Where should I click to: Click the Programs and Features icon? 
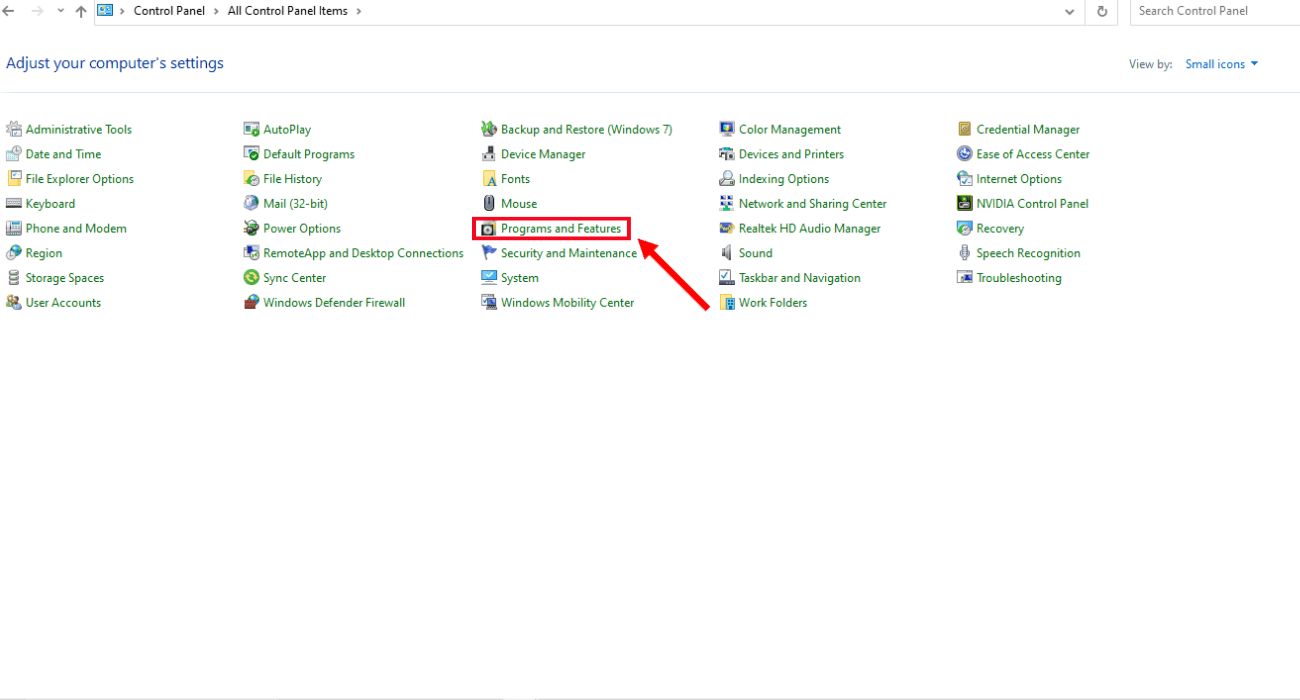(489, 228)
